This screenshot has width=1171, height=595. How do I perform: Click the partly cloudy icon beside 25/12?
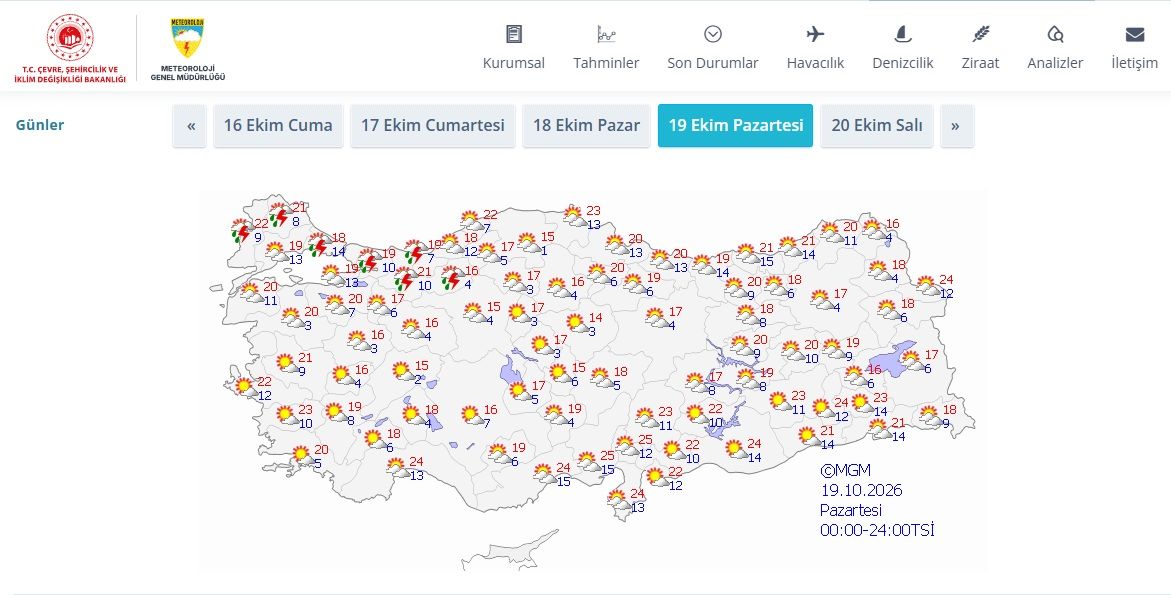tap(626, 446)
